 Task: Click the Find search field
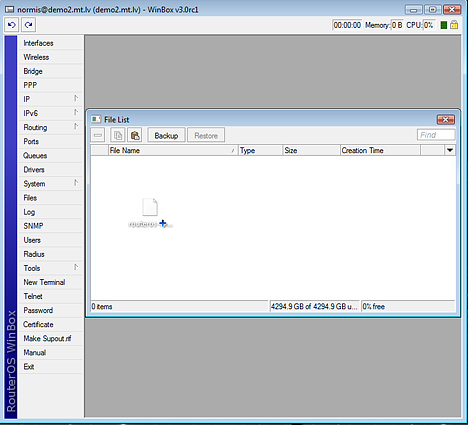point(436,135)
